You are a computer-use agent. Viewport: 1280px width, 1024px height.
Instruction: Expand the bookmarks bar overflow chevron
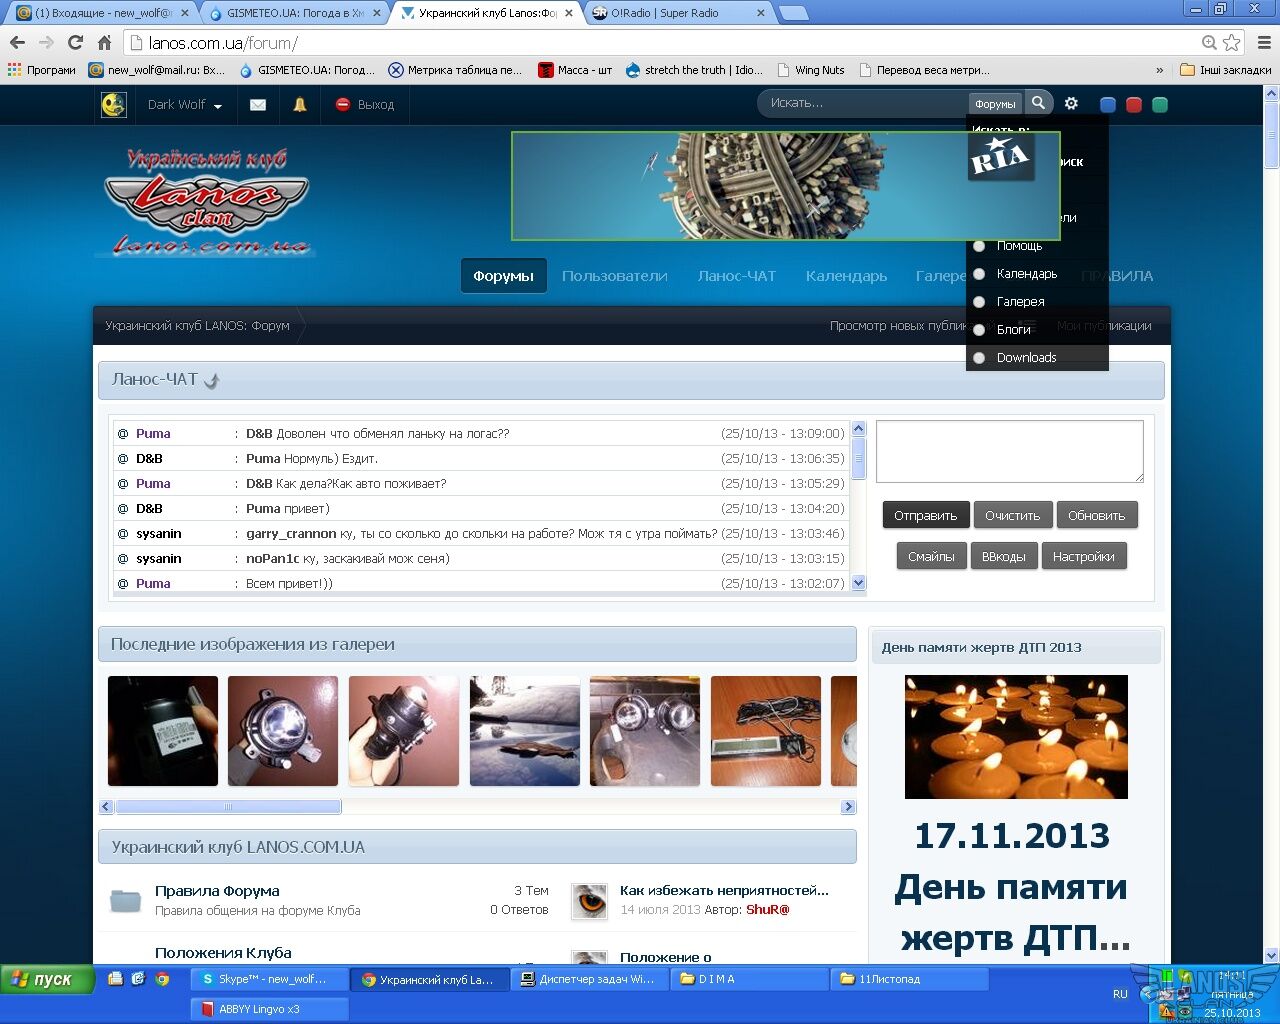1159,71
